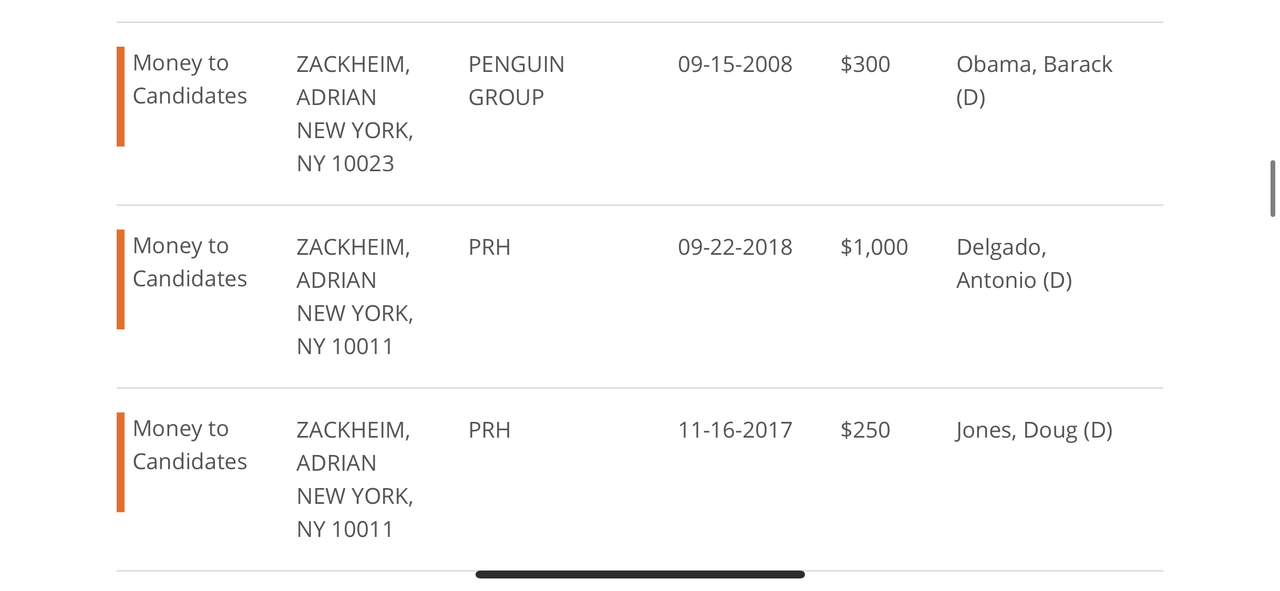Viewport: 1280px width, 591px height.
Task: Open the Jones, Doug (D) recipient link
Action: 1034,430
